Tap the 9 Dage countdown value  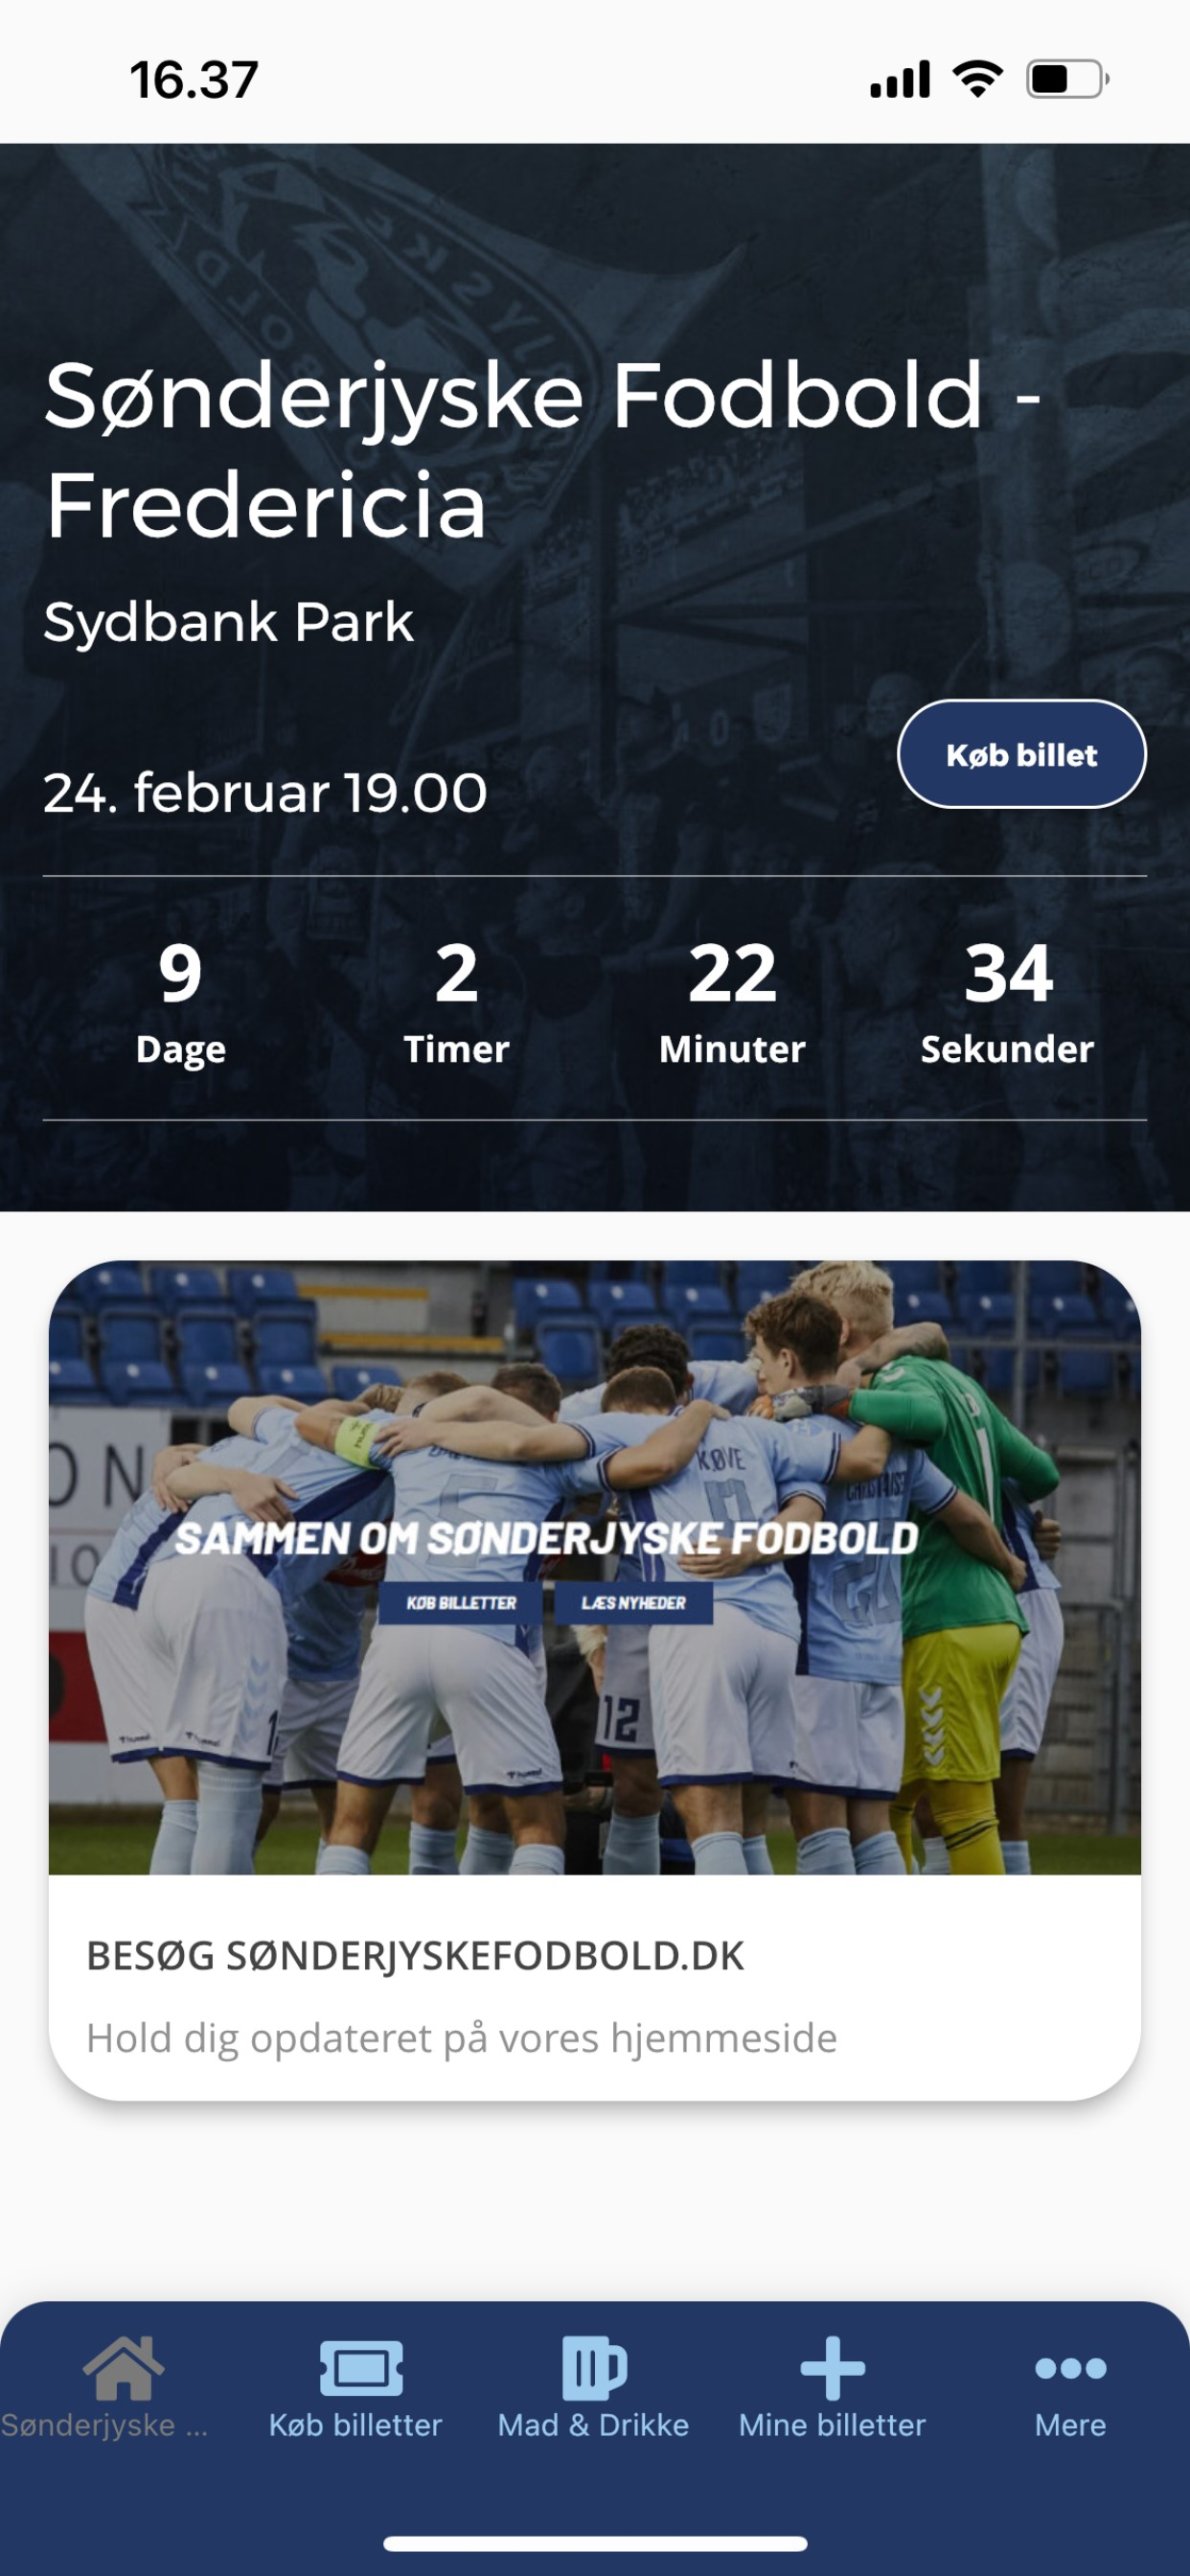point(180,973)
